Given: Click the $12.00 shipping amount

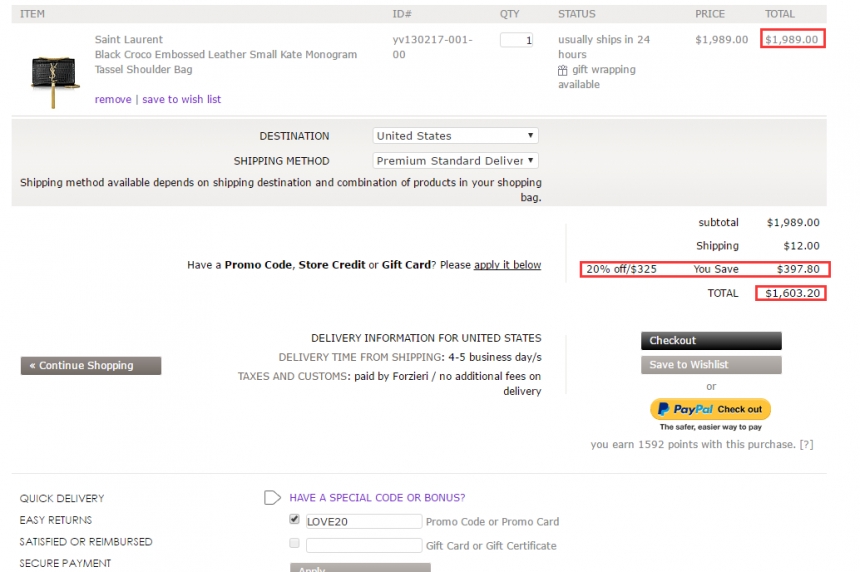Looking at the screenshot, I should [x=801, y=246].
